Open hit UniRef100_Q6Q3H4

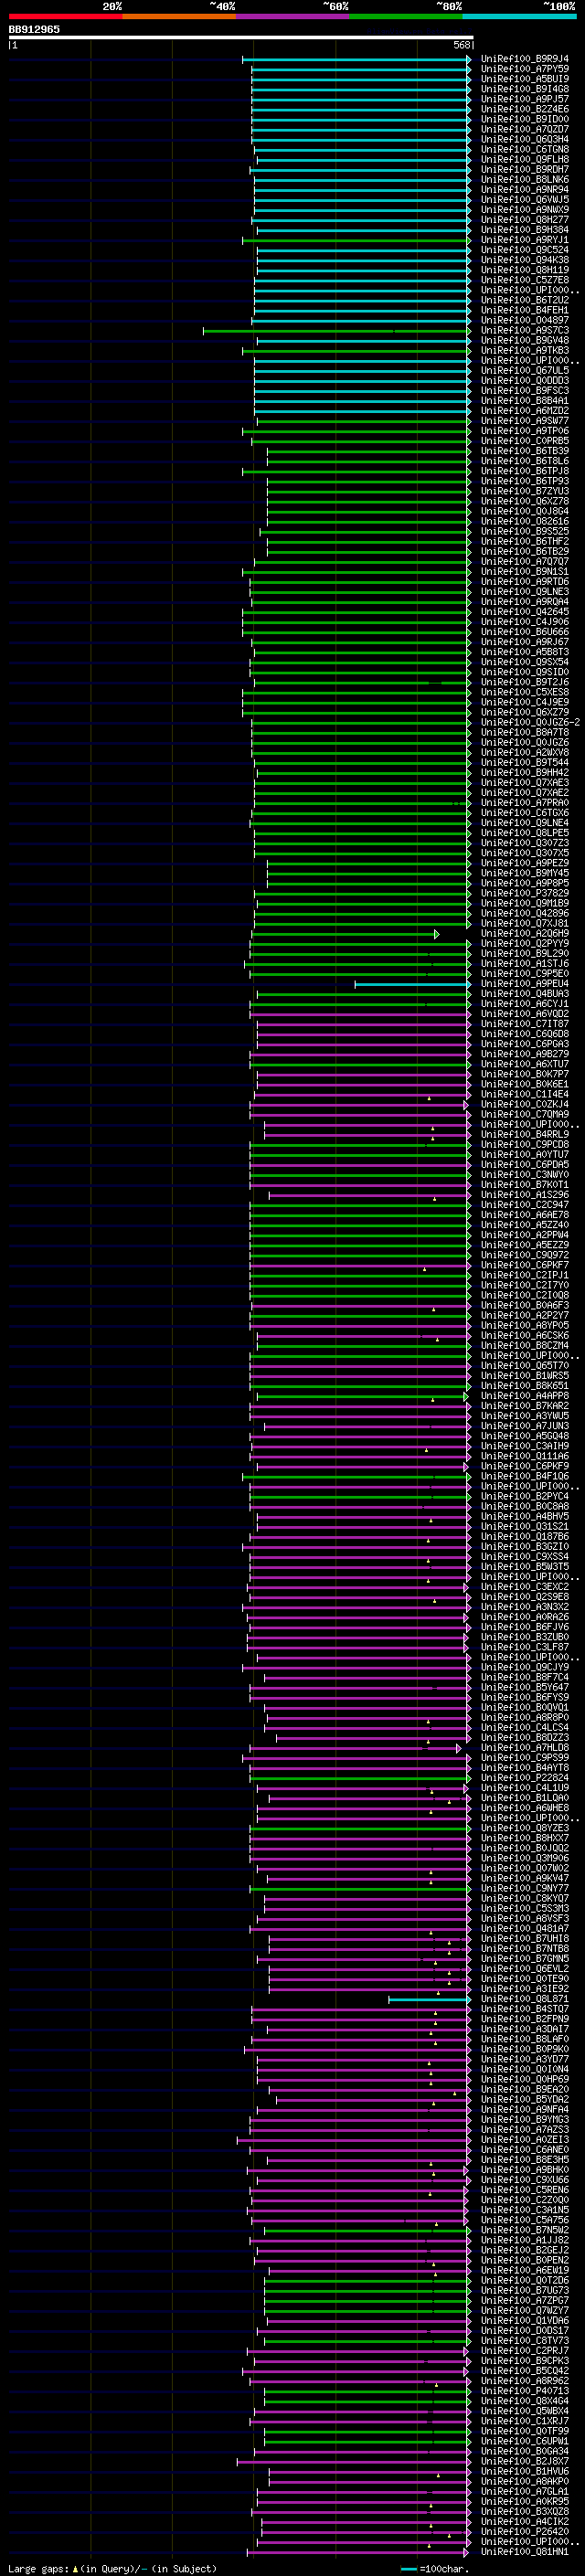[x=524, y=139]
